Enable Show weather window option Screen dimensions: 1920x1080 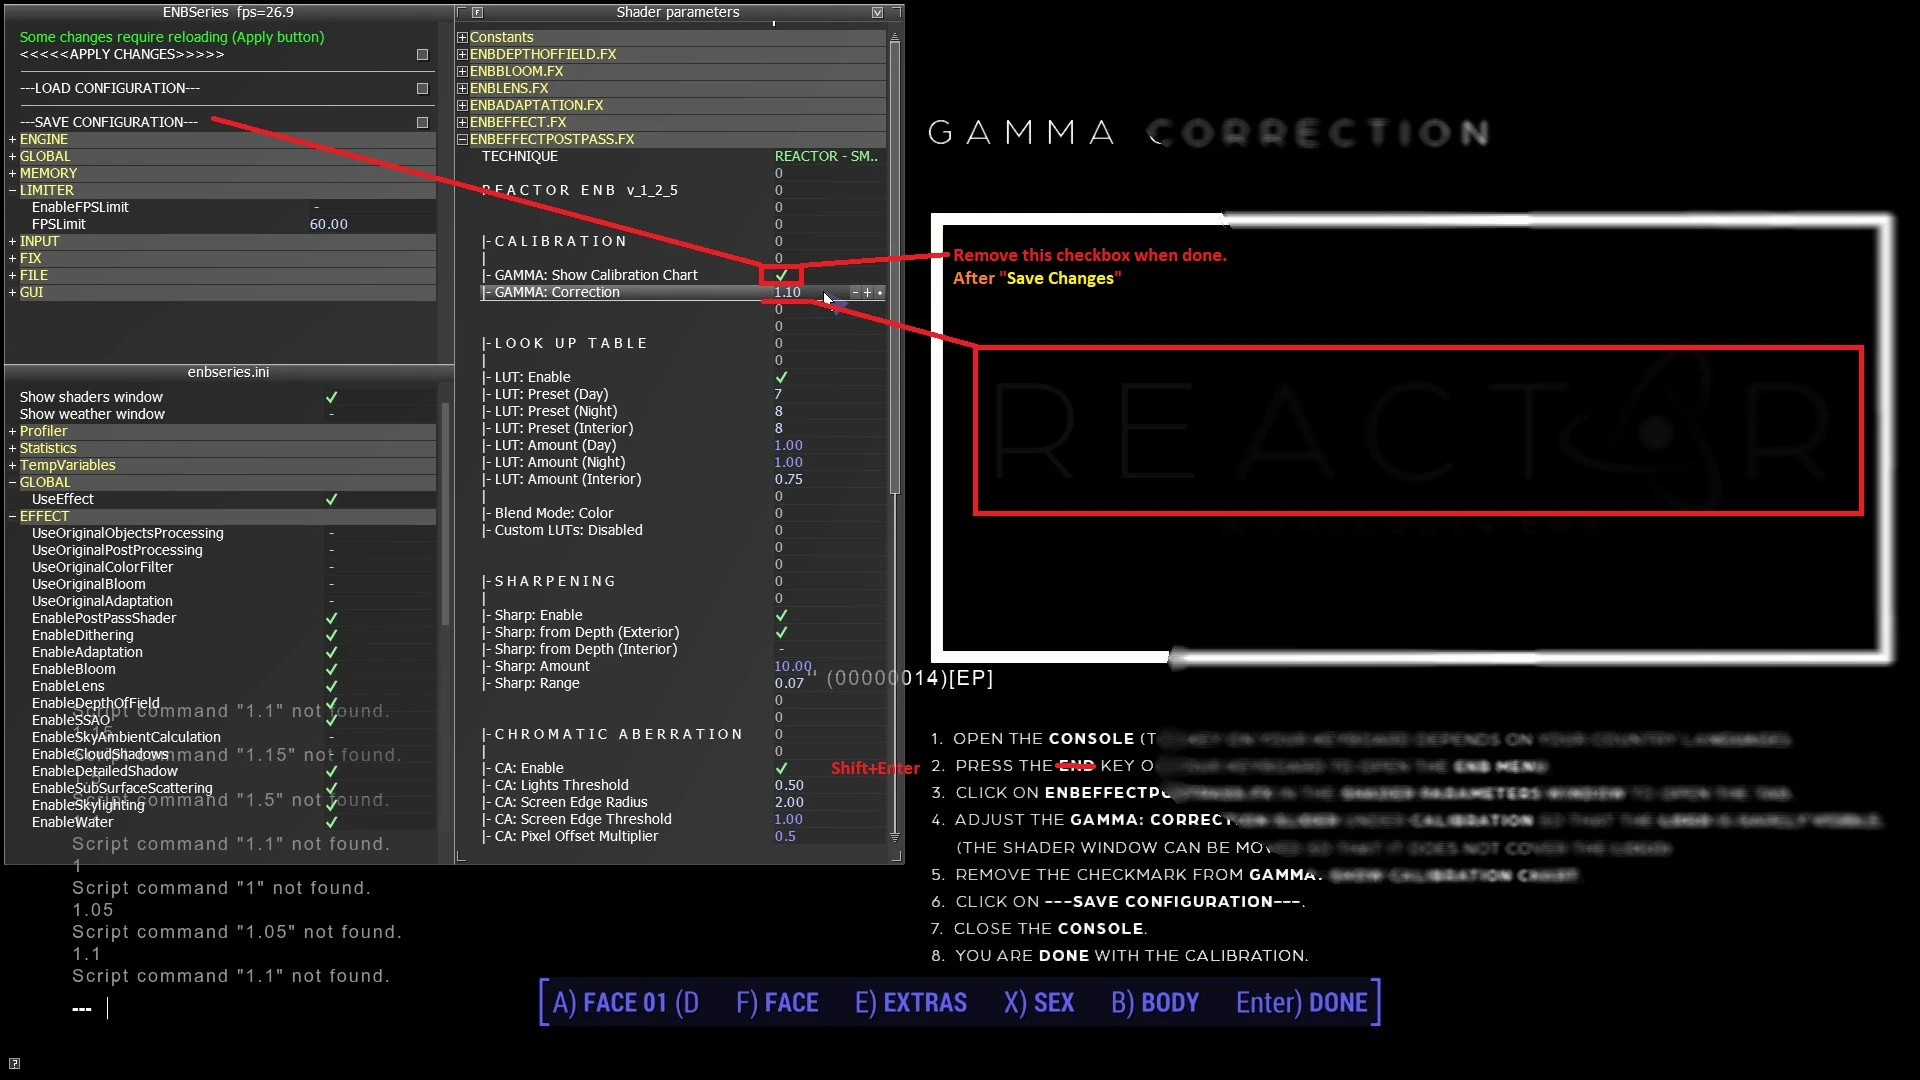[x=331, y=415]
